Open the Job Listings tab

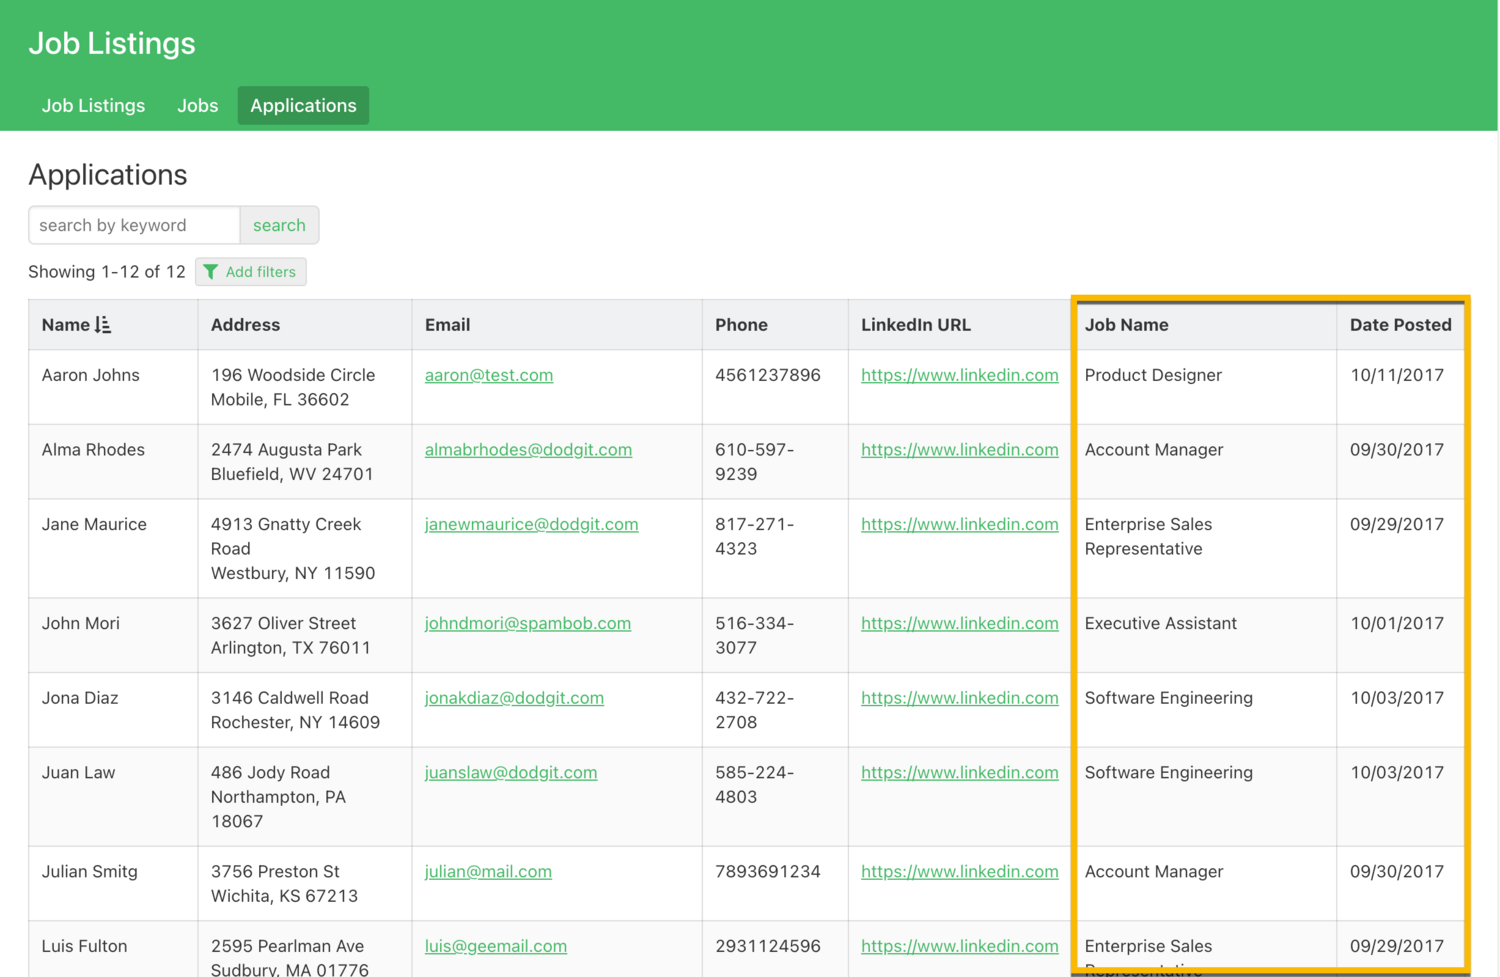(93, 106)
